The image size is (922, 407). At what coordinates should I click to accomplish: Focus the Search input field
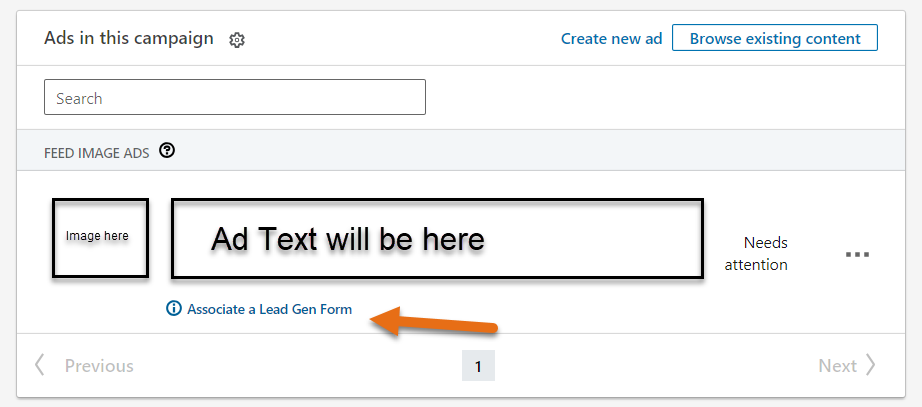[x=235, y=98]
